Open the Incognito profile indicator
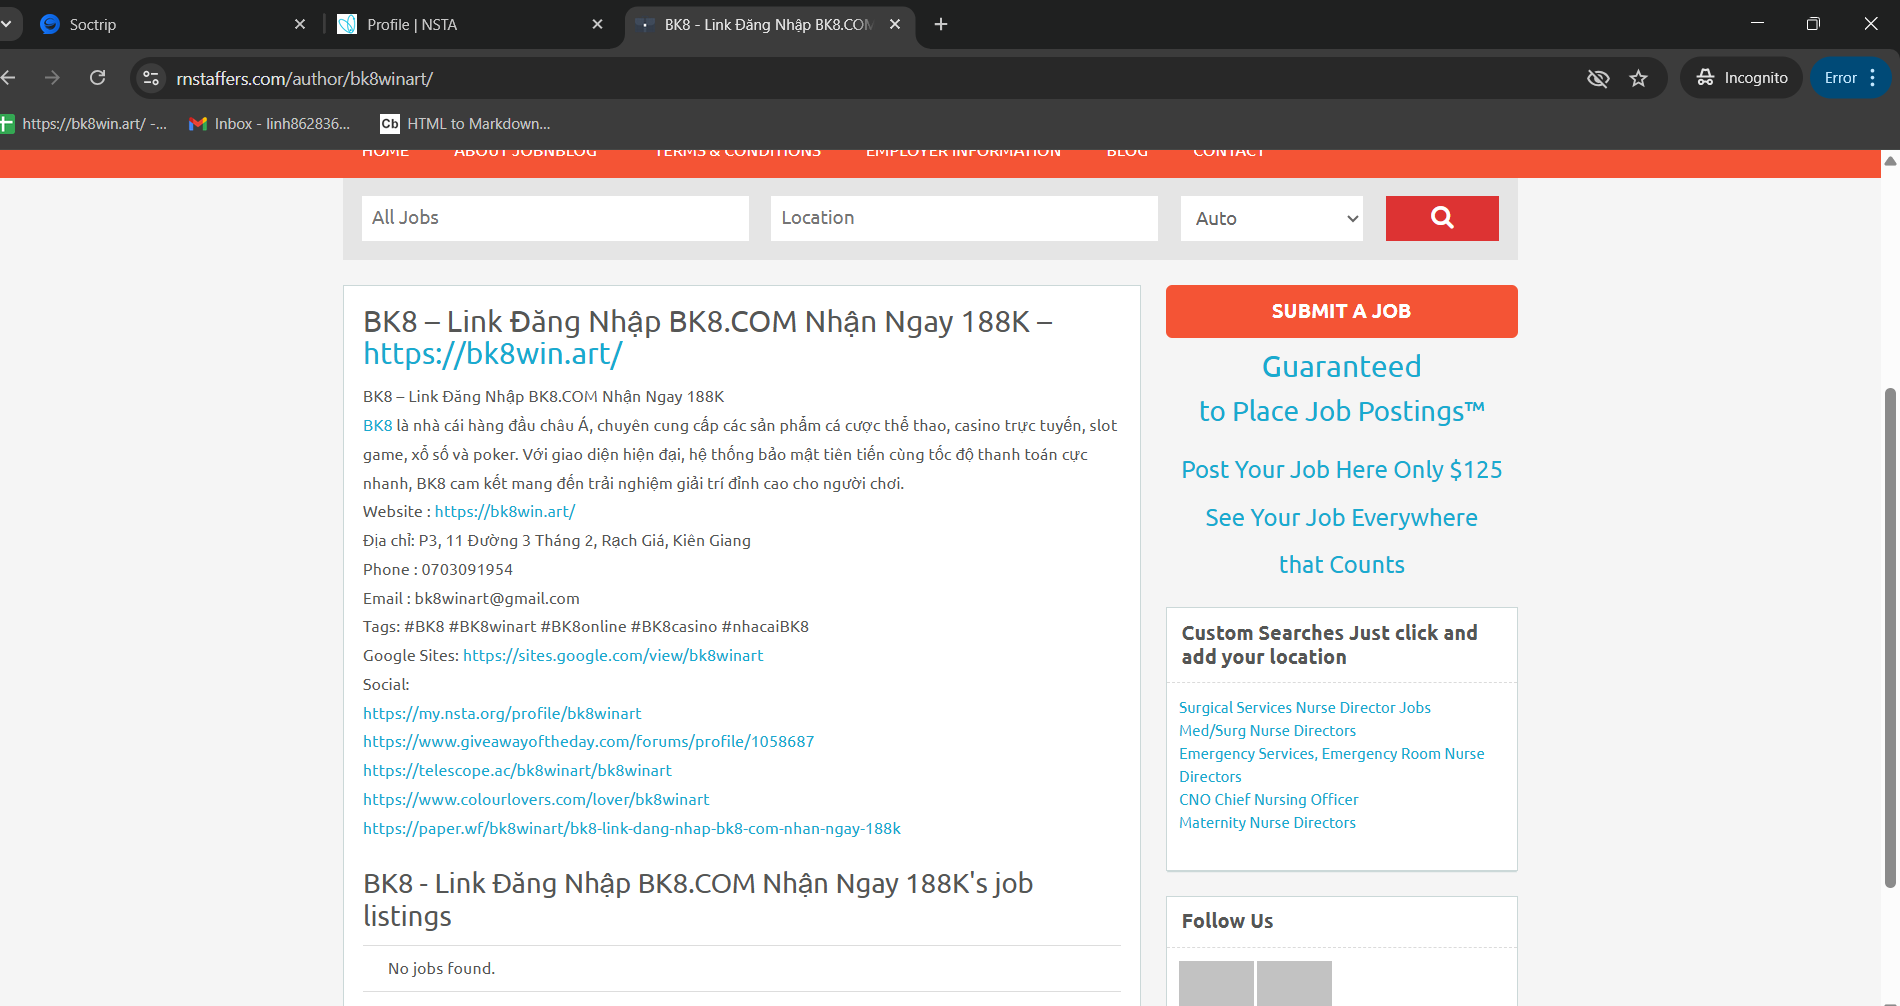 pos(1741,78)
